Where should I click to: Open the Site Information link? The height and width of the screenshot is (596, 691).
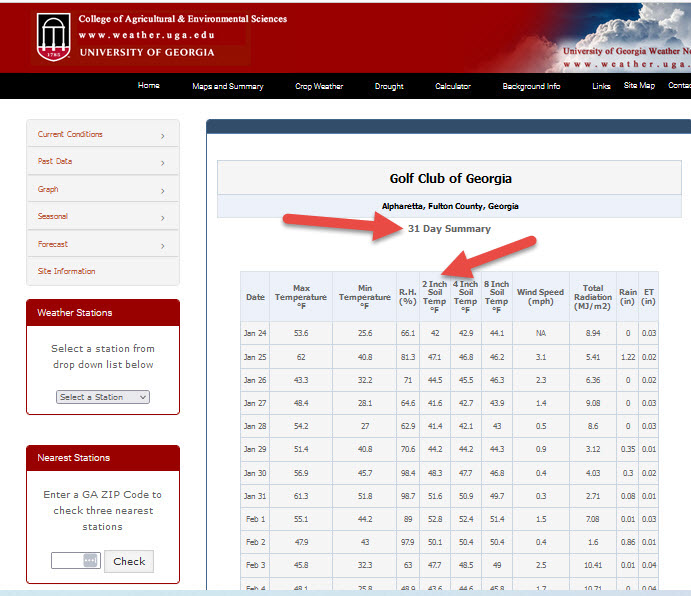[x=67, y=271]
